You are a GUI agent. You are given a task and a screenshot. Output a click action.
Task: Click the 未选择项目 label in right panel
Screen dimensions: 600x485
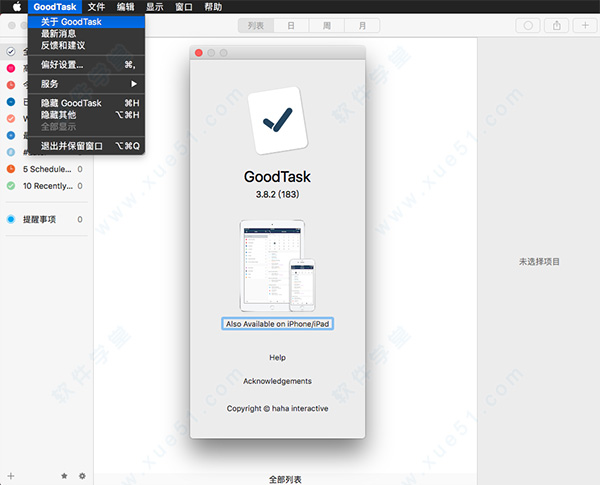point(539,262)
